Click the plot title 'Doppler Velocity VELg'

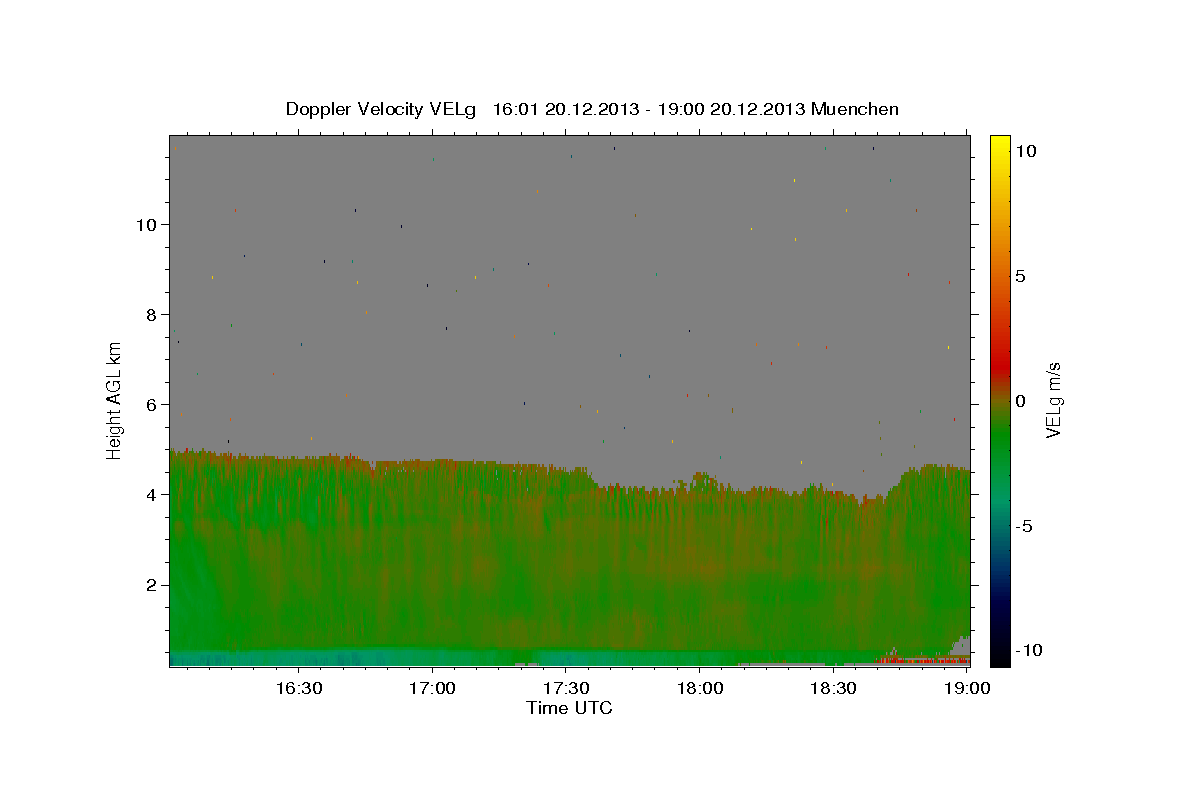point(382,109)
